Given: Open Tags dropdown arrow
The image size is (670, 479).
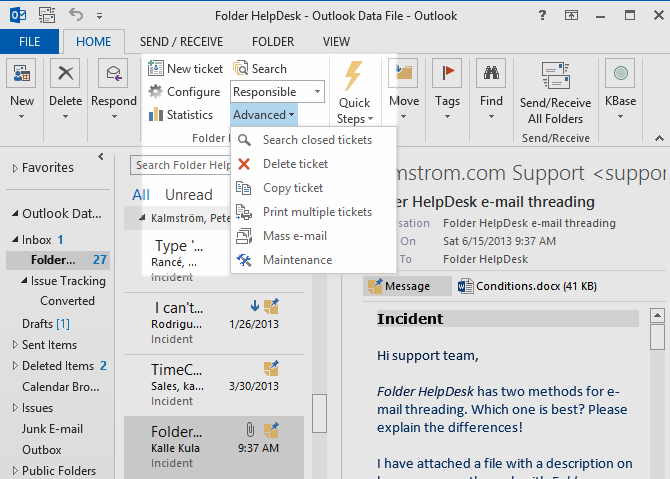Looking at the screenshot, I should tap(447, 117).
